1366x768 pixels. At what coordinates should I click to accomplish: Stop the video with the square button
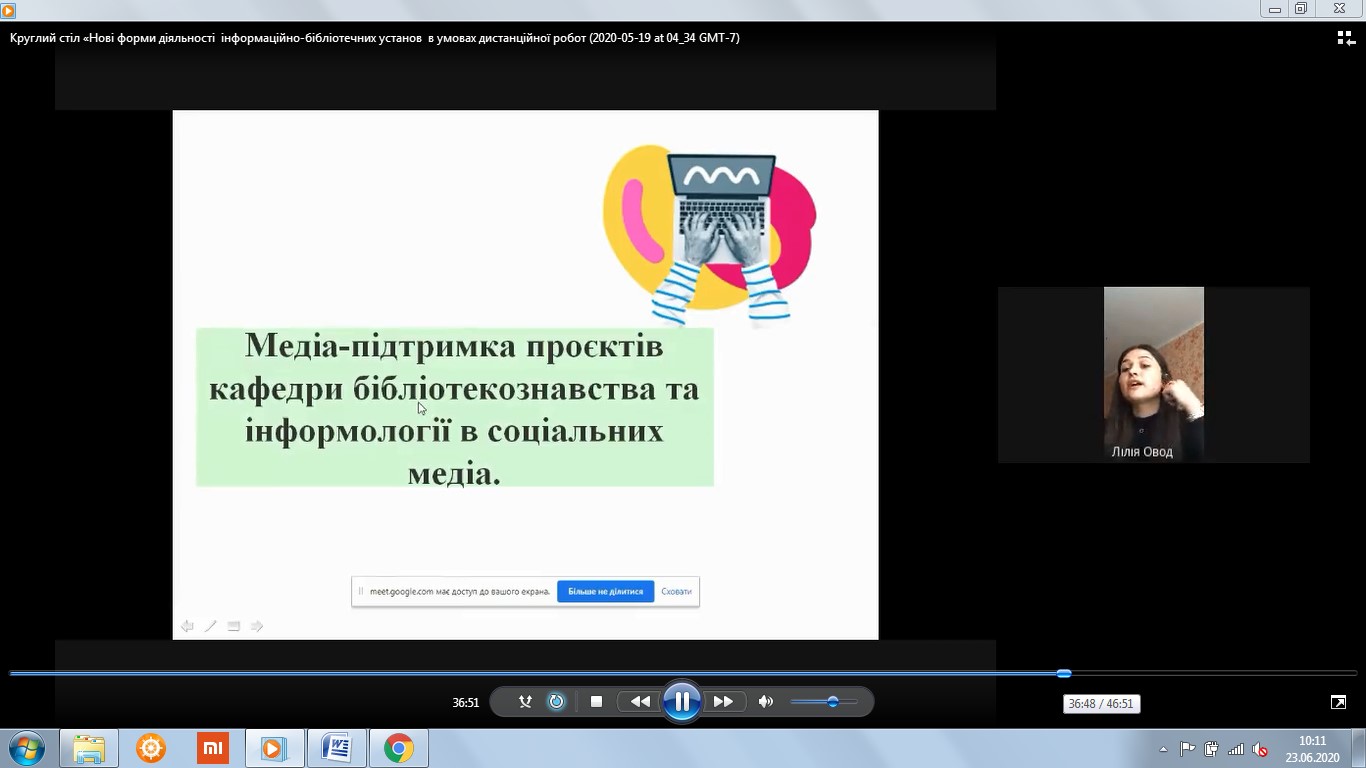point(596,702)
